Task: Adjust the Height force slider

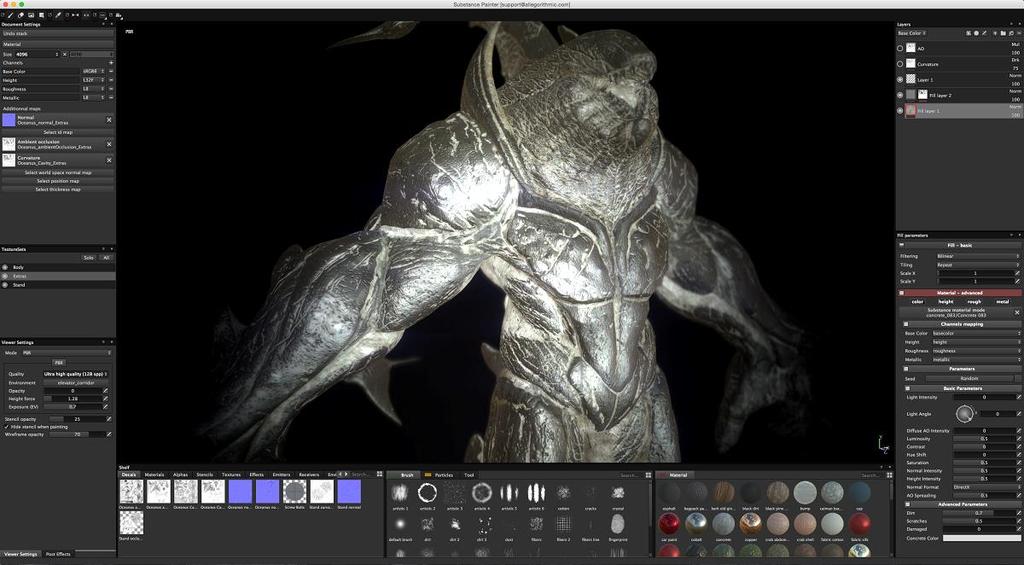Action: 72,398
